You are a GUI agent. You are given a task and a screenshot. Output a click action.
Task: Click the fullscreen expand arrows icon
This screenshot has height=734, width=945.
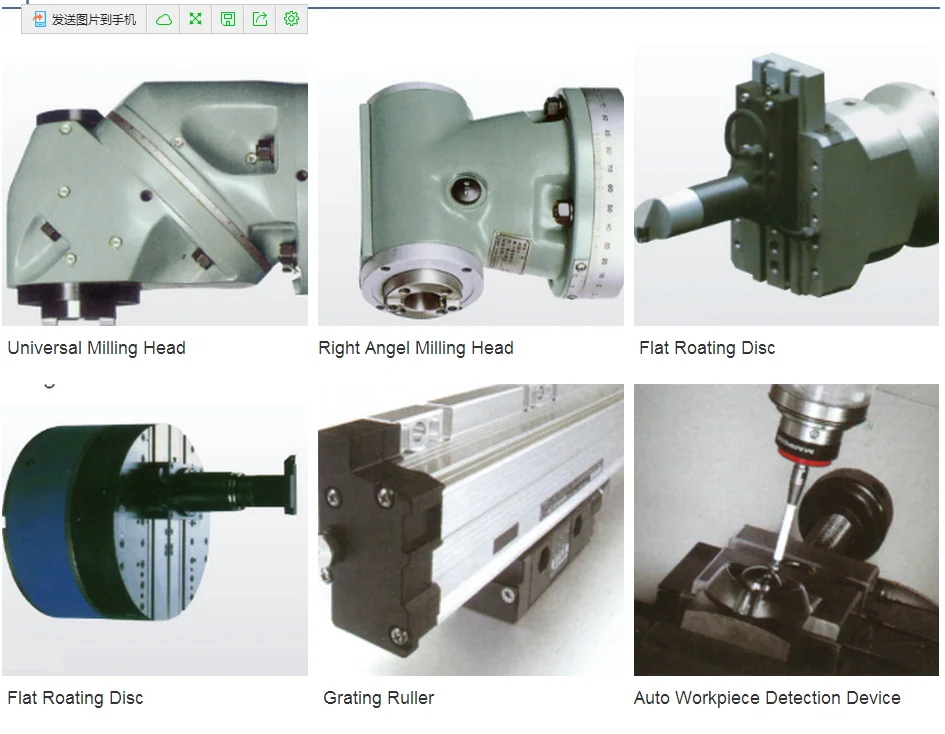[195, 19]
